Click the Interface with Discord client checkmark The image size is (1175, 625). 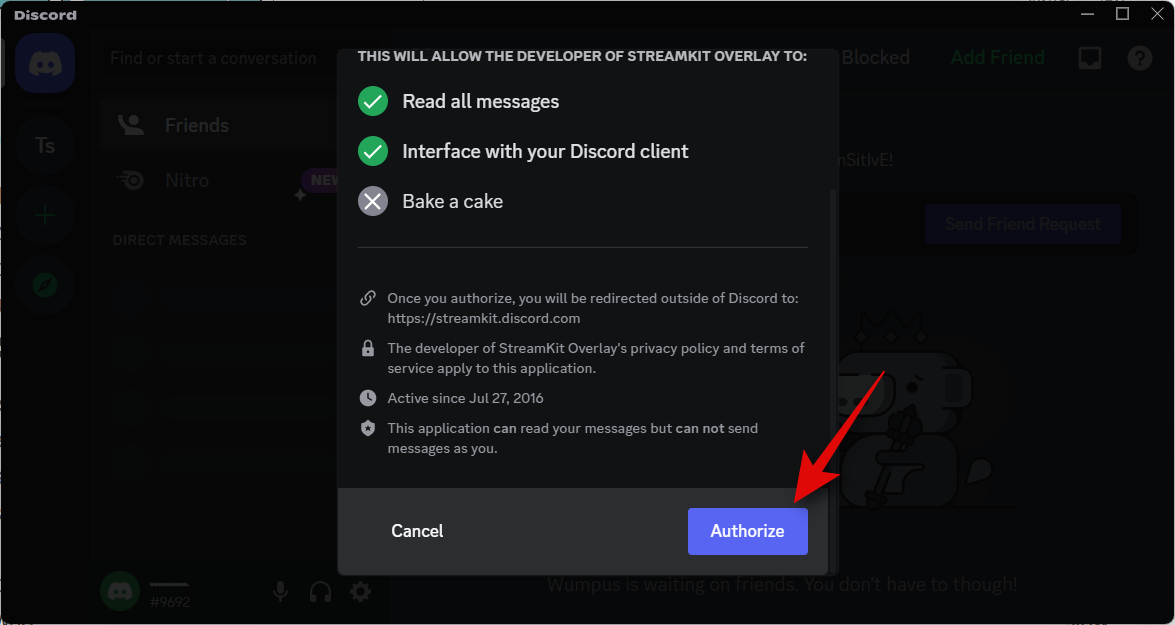coord(373,151)
